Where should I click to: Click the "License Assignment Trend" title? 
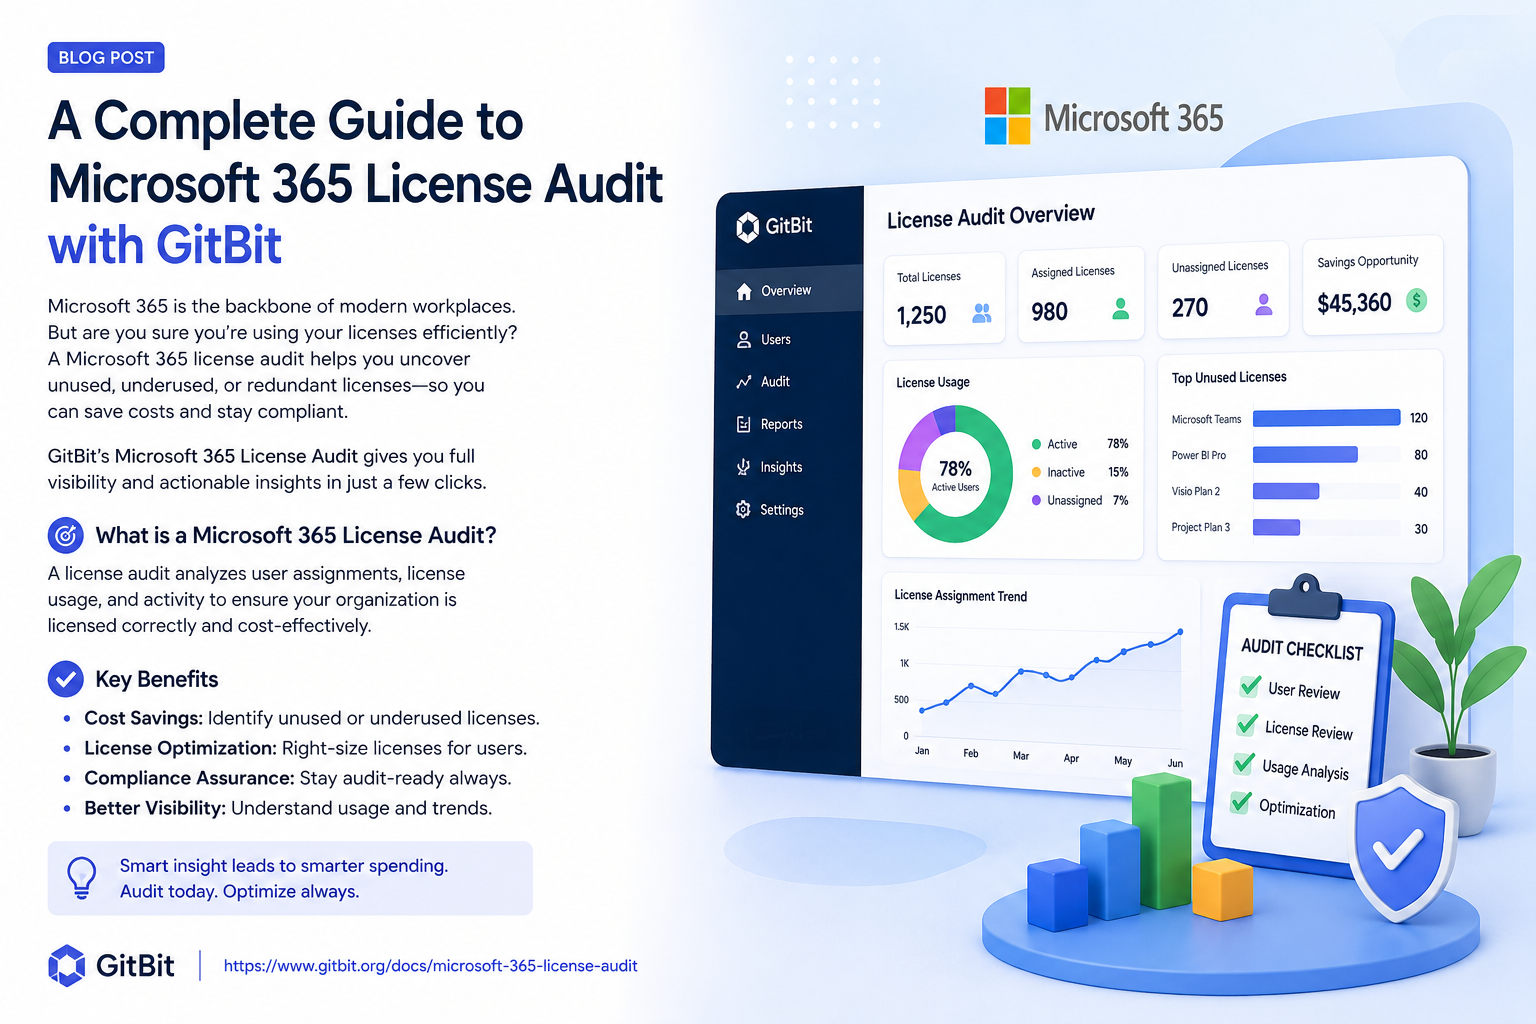960,595
